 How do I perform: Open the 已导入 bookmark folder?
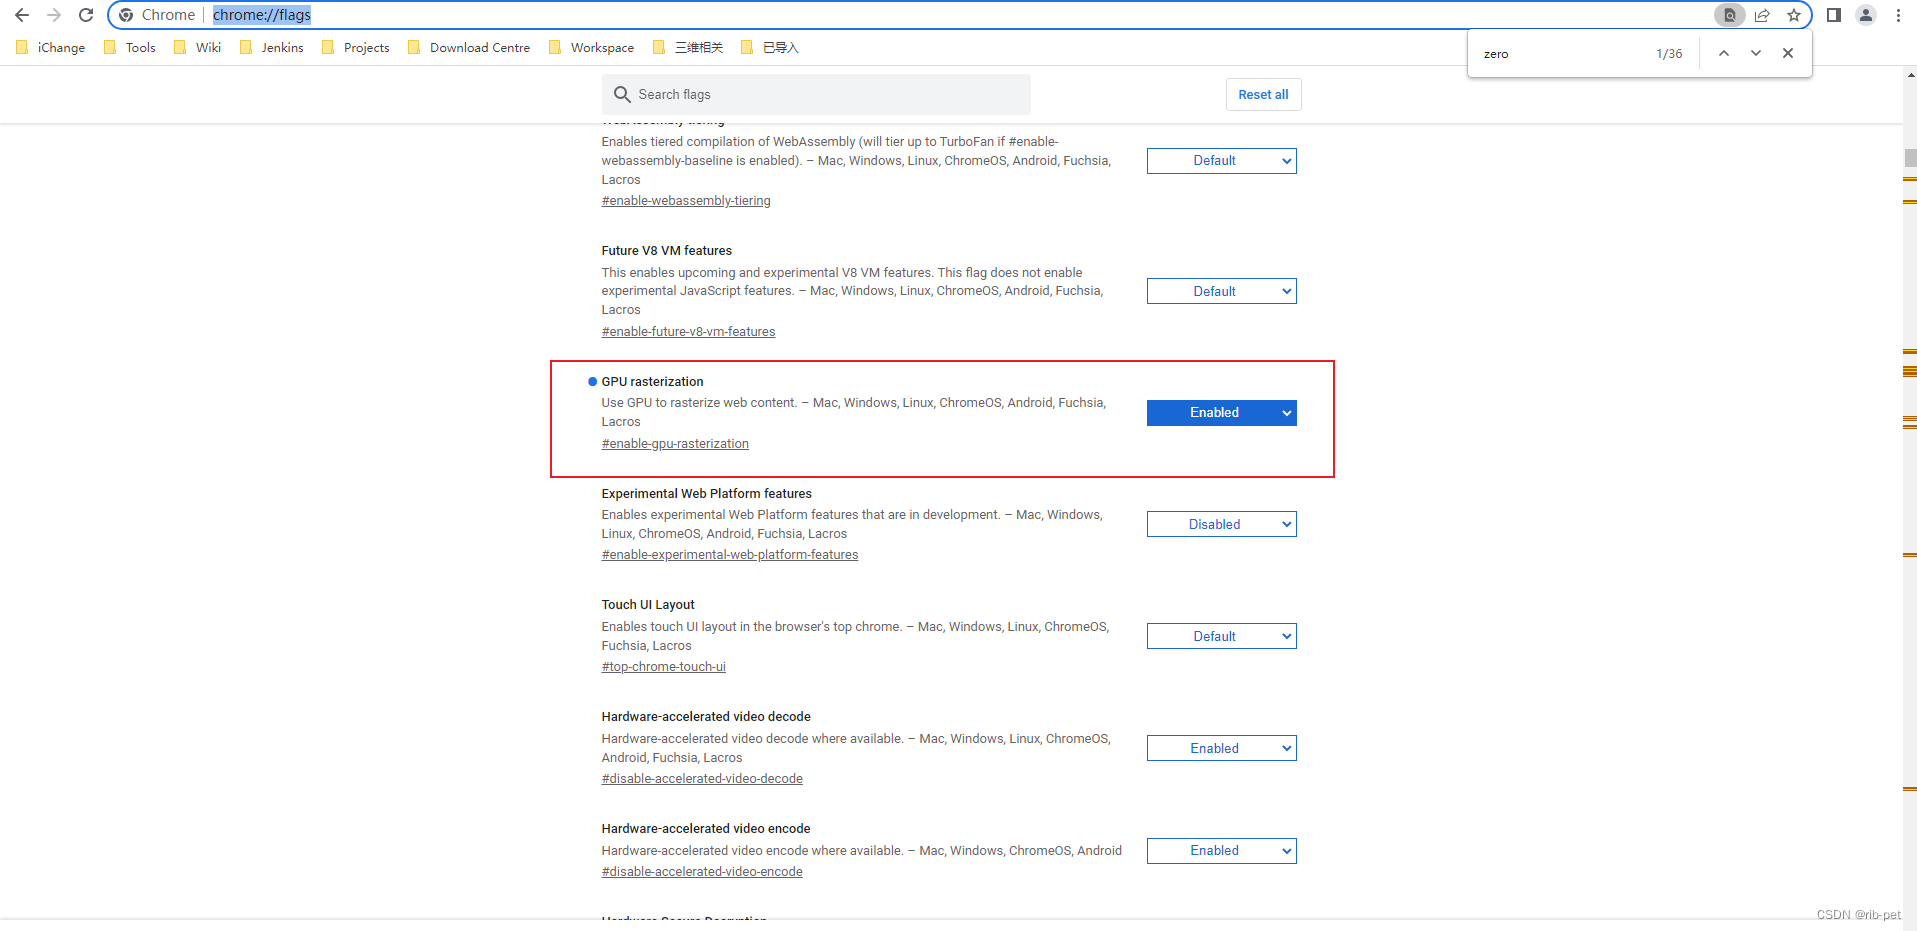coord(769,47)
